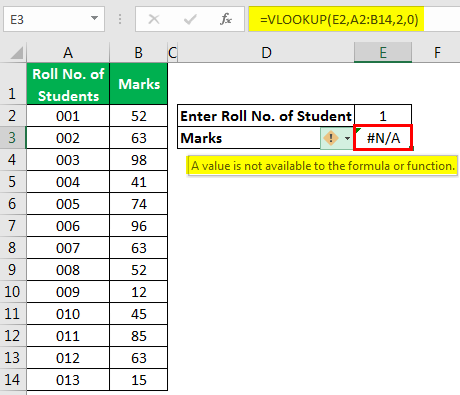Click cell containing roll number 007

tap(68, 248)
